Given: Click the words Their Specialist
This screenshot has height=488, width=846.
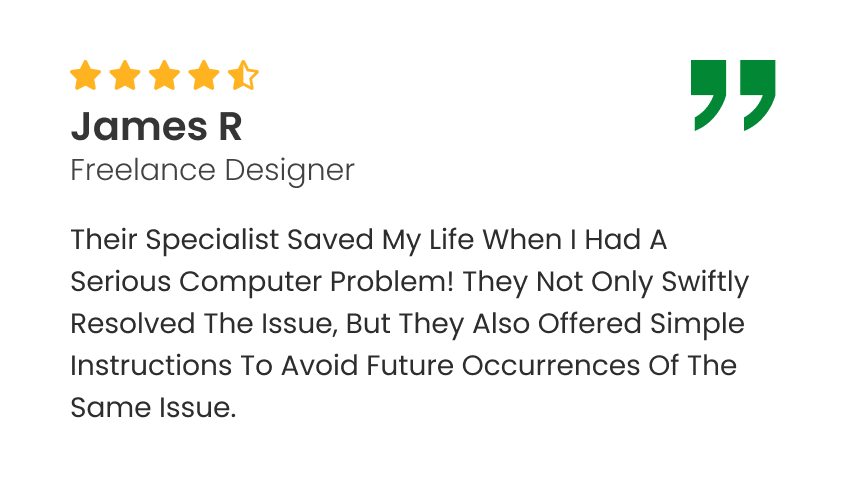Looking at the screenshot, I should click(x=175, y=240).
